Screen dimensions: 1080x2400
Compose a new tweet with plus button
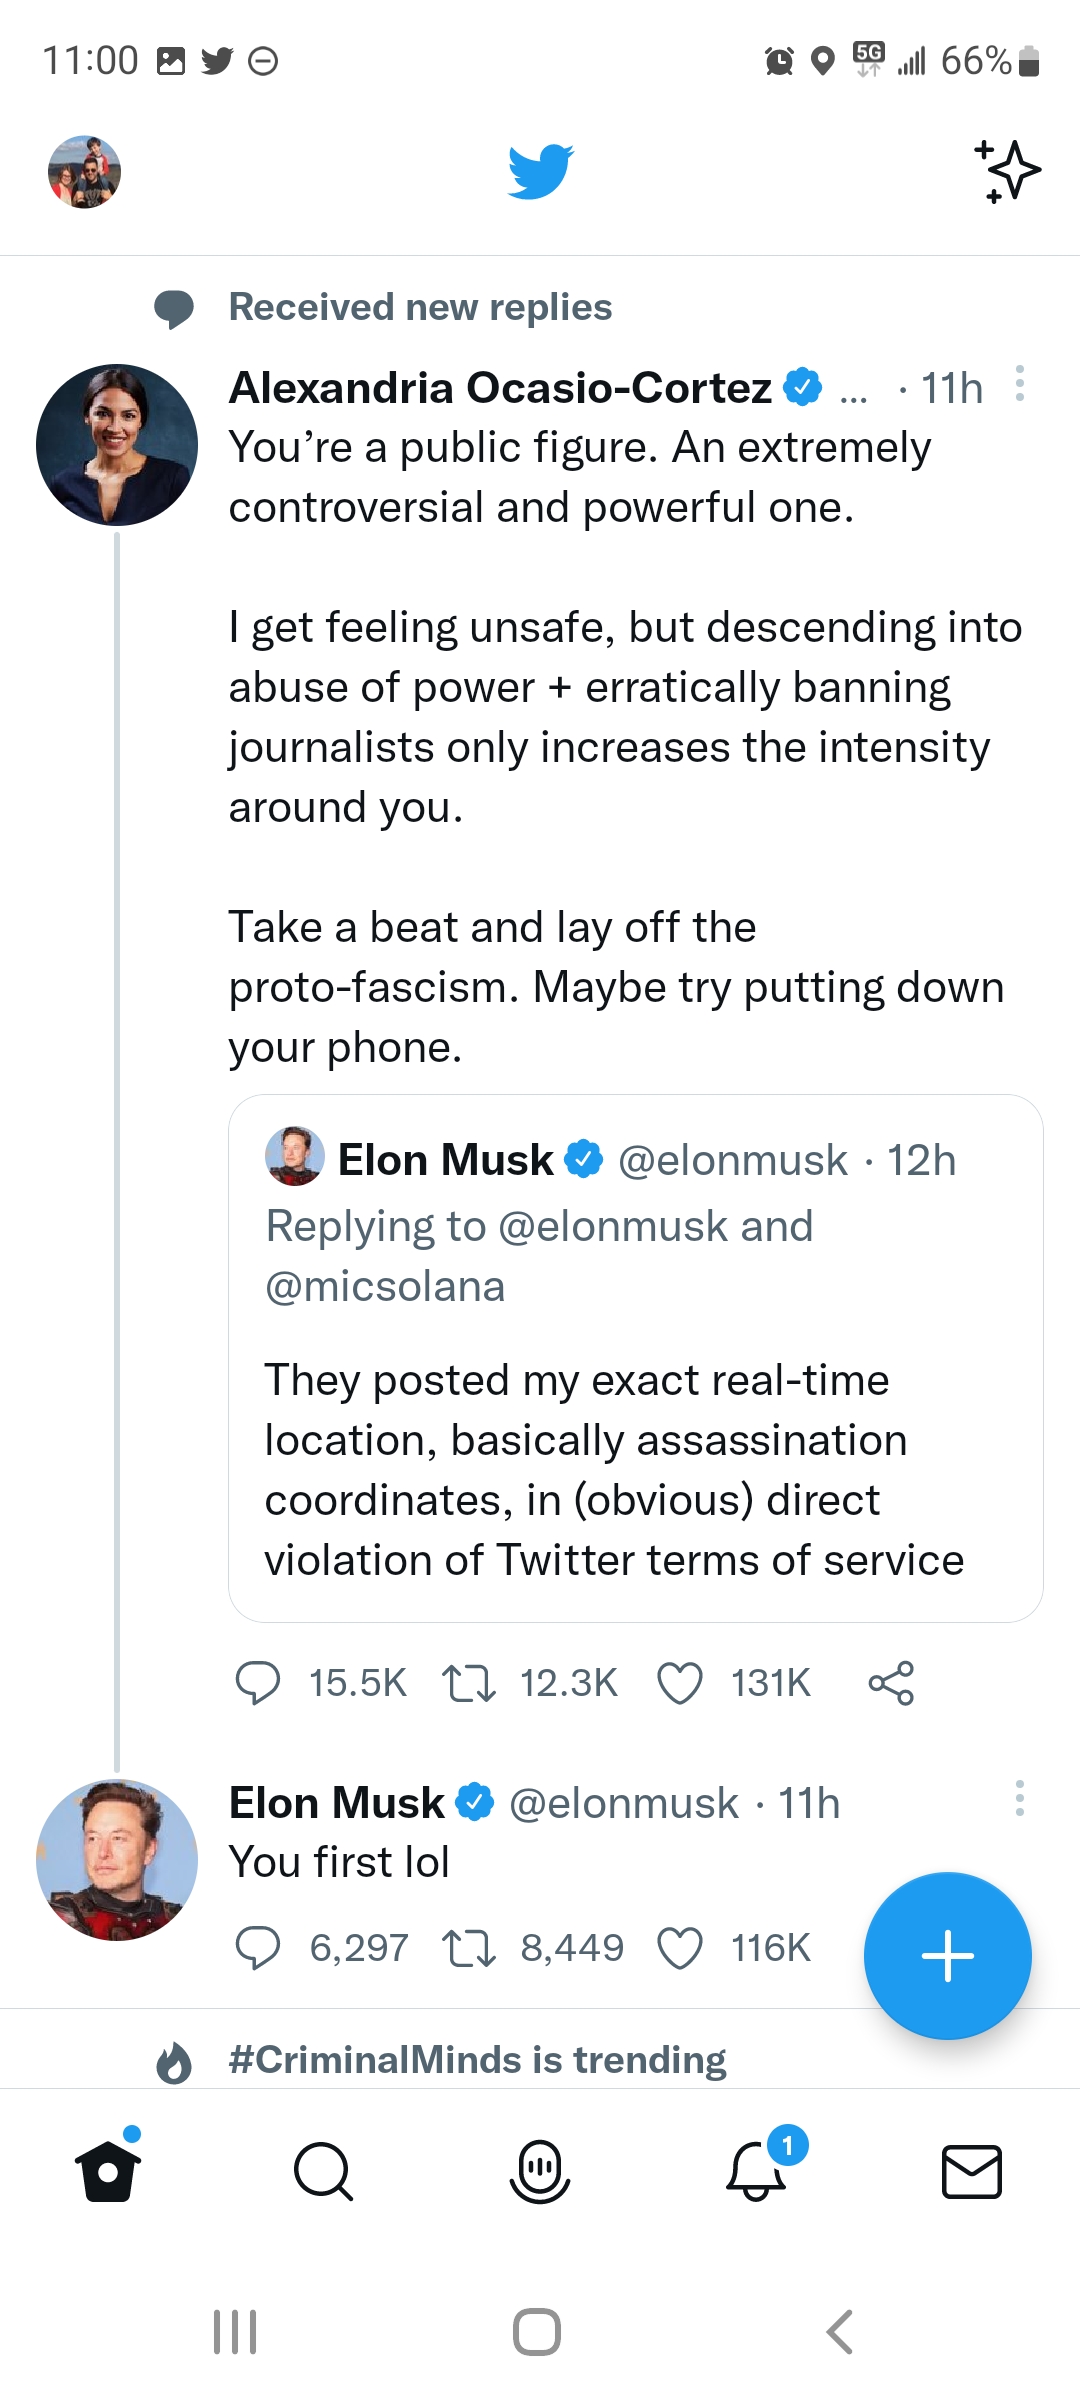tap(947, 1956)
